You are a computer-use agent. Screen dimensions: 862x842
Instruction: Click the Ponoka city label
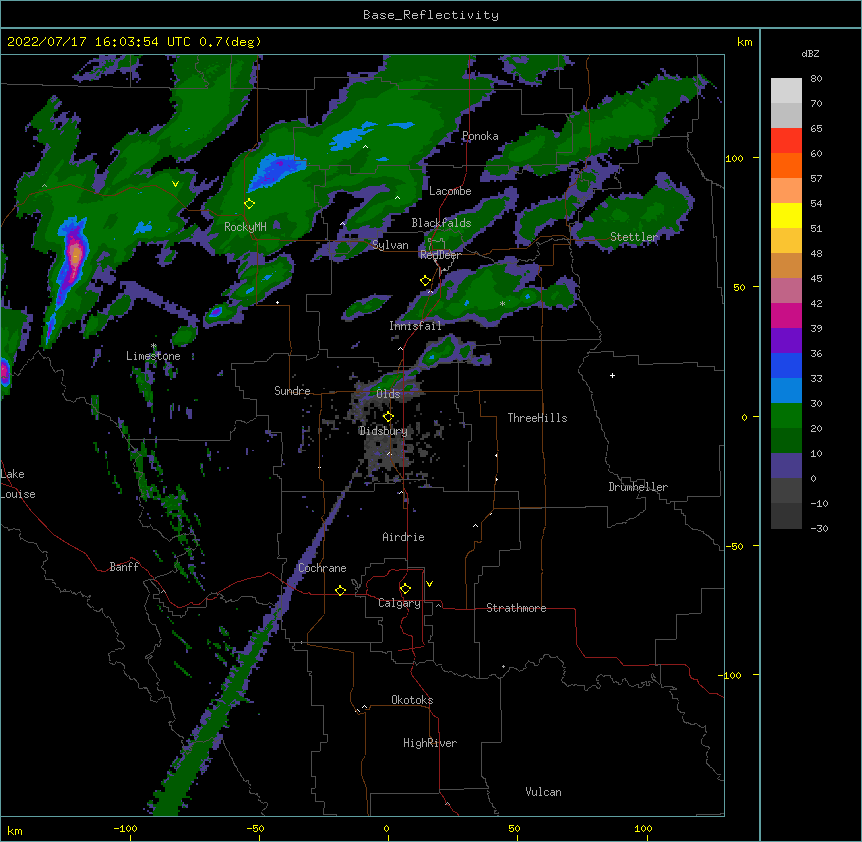pos(480,136)
